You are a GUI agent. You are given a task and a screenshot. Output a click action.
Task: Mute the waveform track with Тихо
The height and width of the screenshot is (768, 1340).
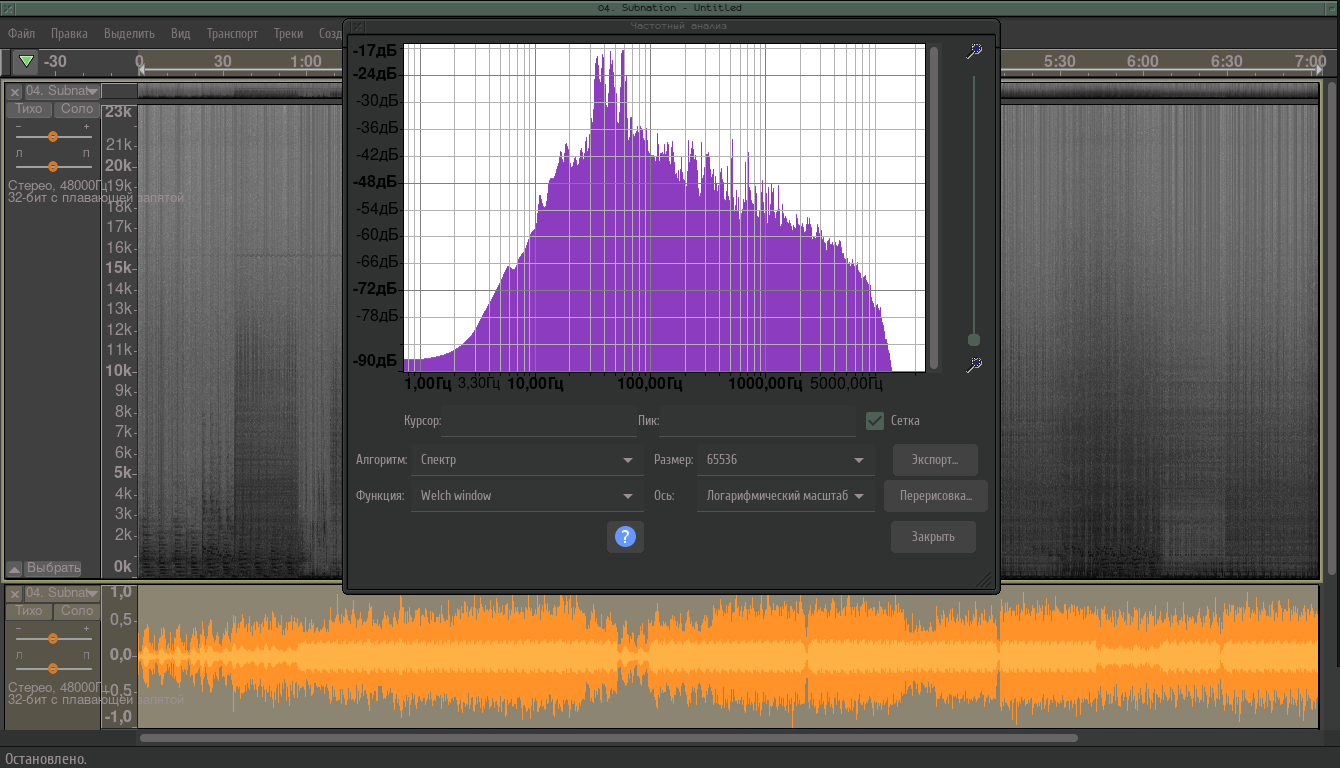[x=29, y=611]
